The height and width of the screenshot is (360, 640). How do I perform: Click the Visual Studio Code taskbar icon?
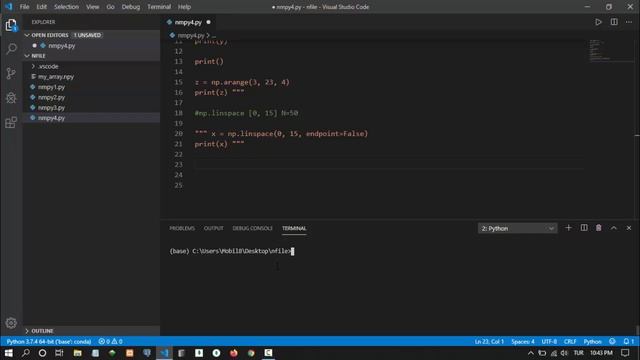click(x=164, y=353)
